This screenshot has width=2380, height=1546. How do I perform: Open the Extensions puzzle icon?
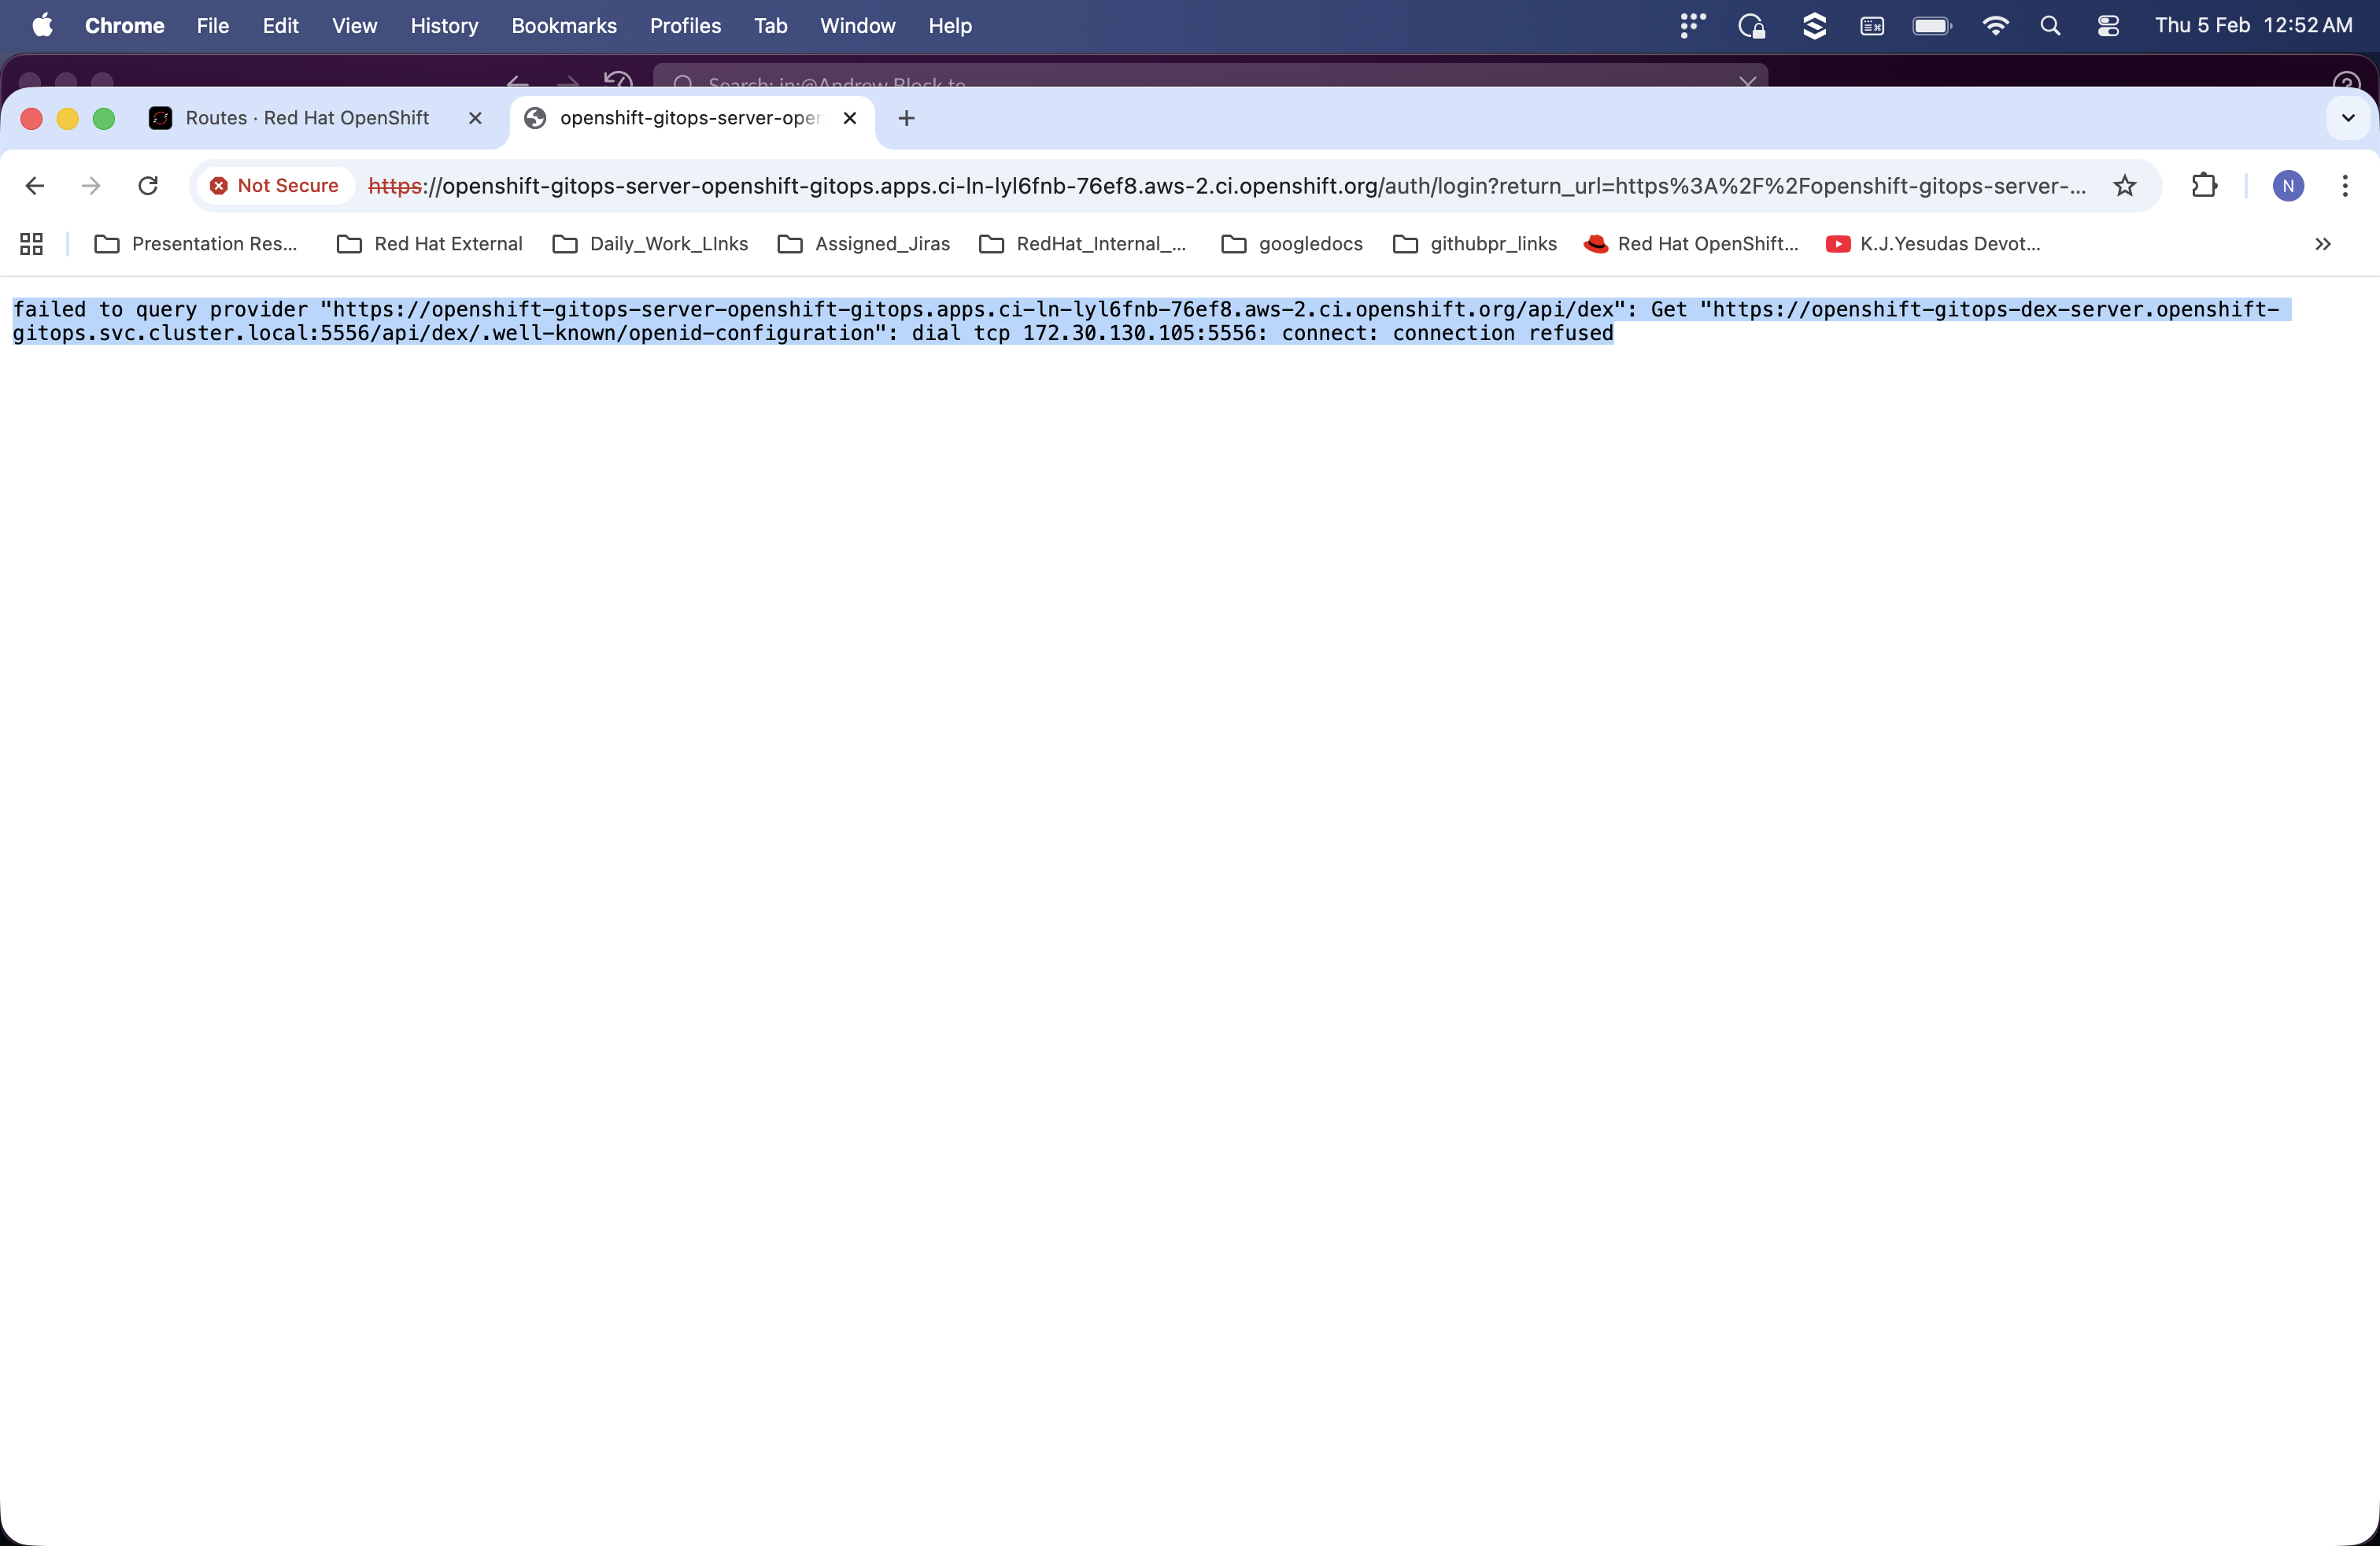coord(2204,186)
